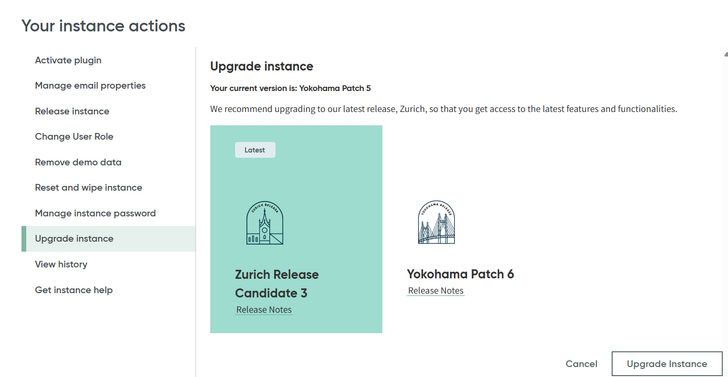Open Zurich Release Candidate 3 Release Notes
The image size is (728, 377).
tap(264, 310)
